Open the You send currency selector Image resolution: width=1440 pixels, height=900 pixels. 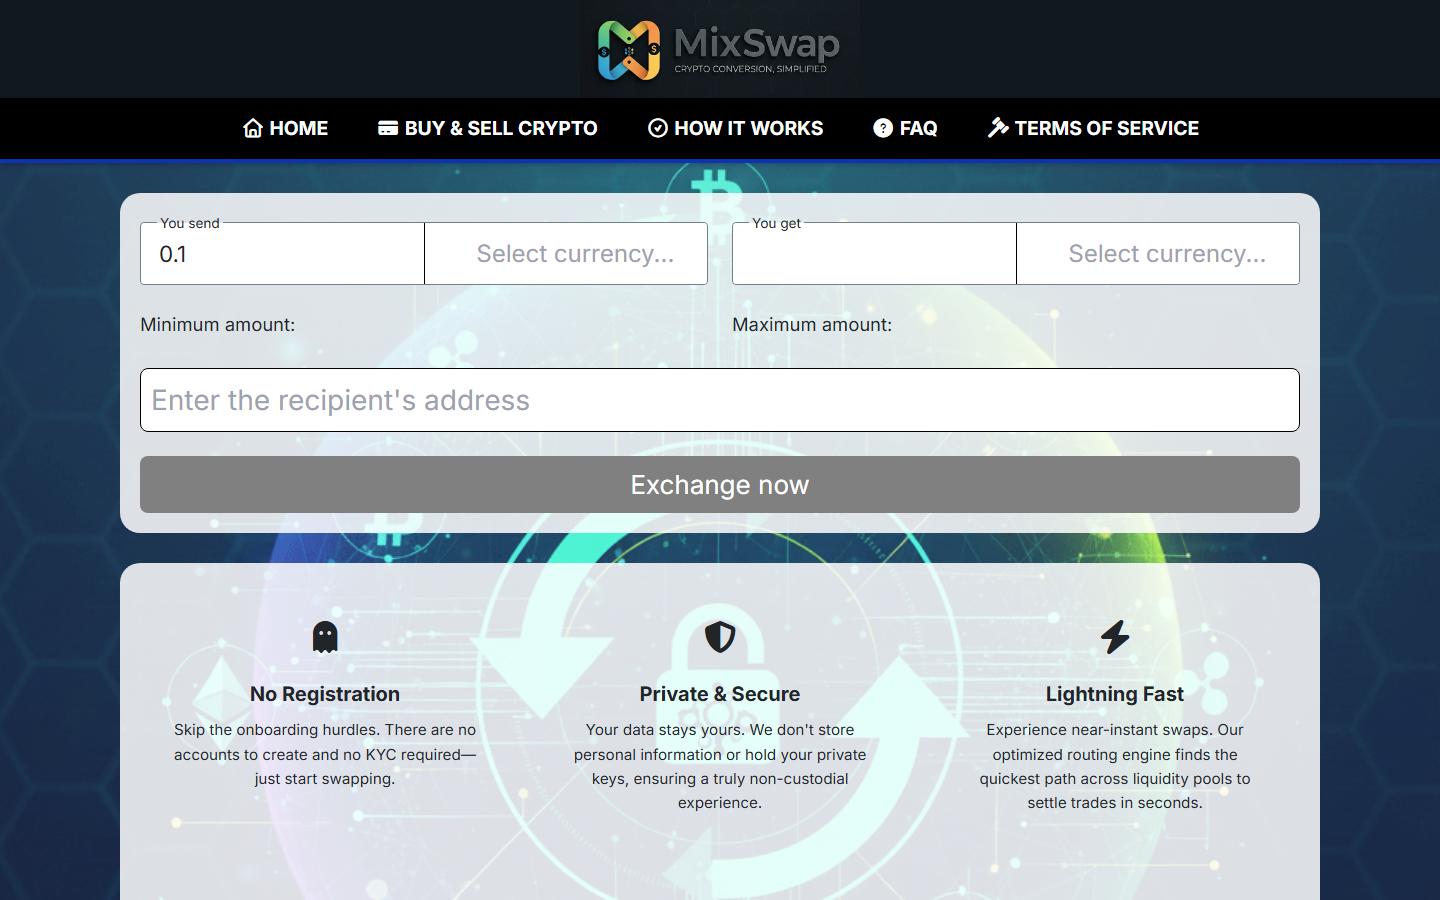point(566,254)
